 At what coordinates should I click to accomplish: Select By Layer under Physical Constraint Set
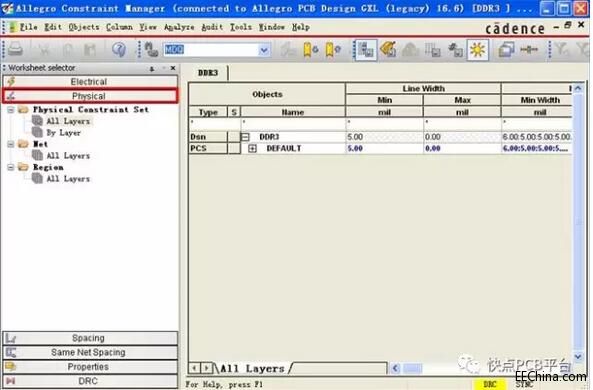pos(63,133)
